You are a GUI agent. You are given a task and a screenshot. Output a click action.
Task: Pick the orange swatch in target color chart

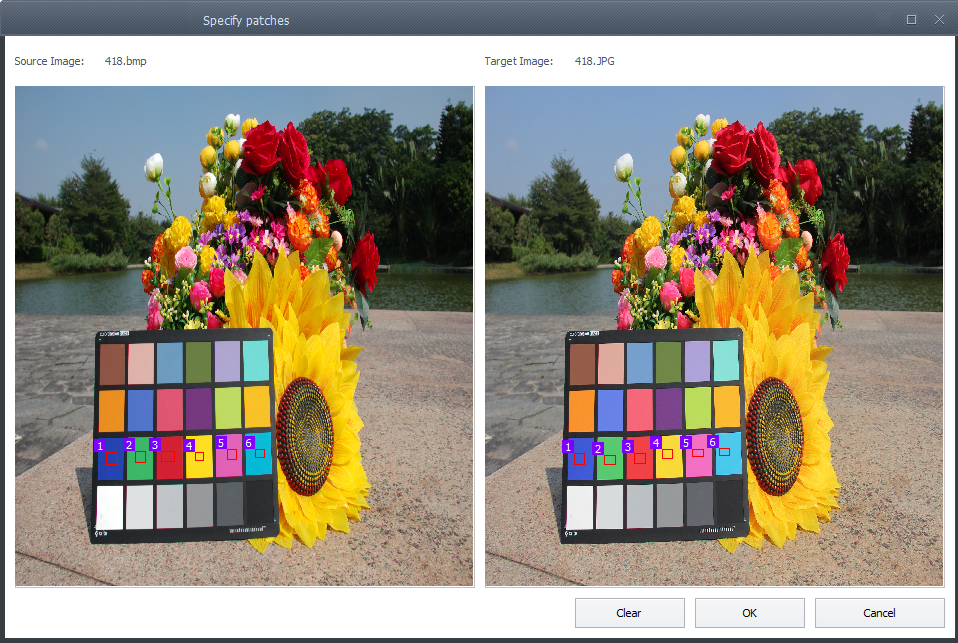(582, 410)
